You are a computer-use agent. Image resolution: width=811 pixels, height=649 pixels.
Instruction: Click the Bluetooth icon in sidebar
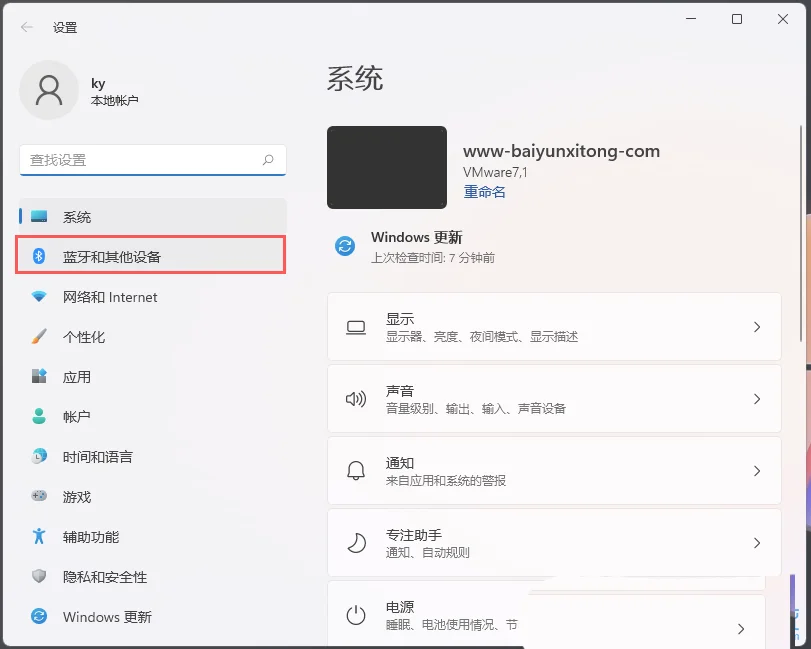coord(39,256)
